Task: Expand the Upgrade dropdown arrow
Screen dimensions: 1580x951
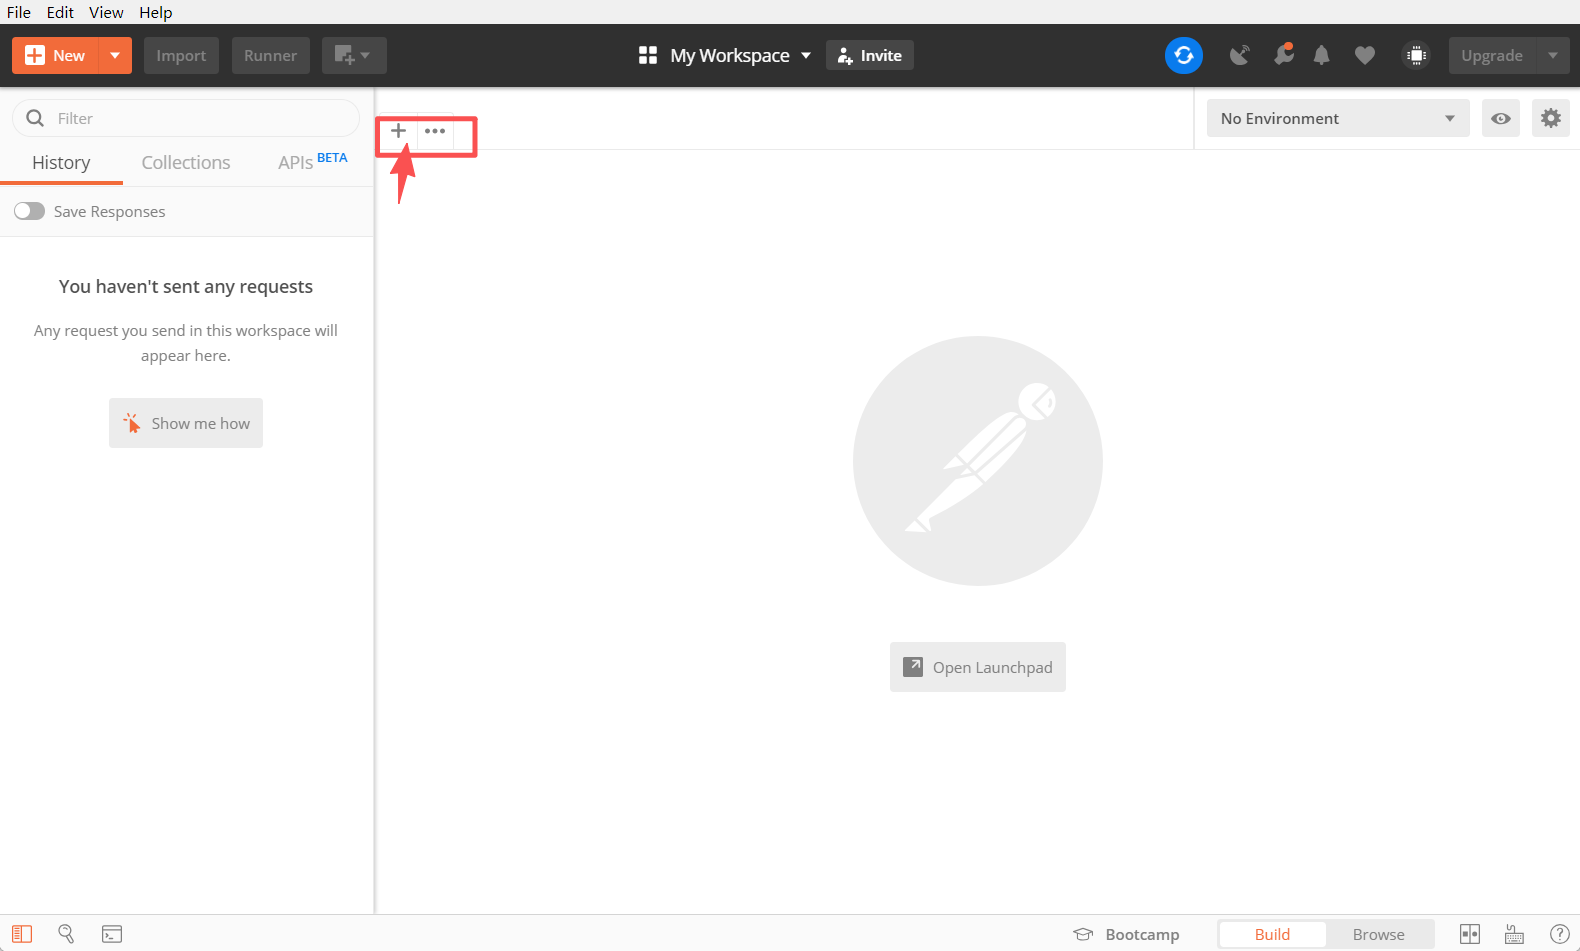Action: pos(1553,56)
